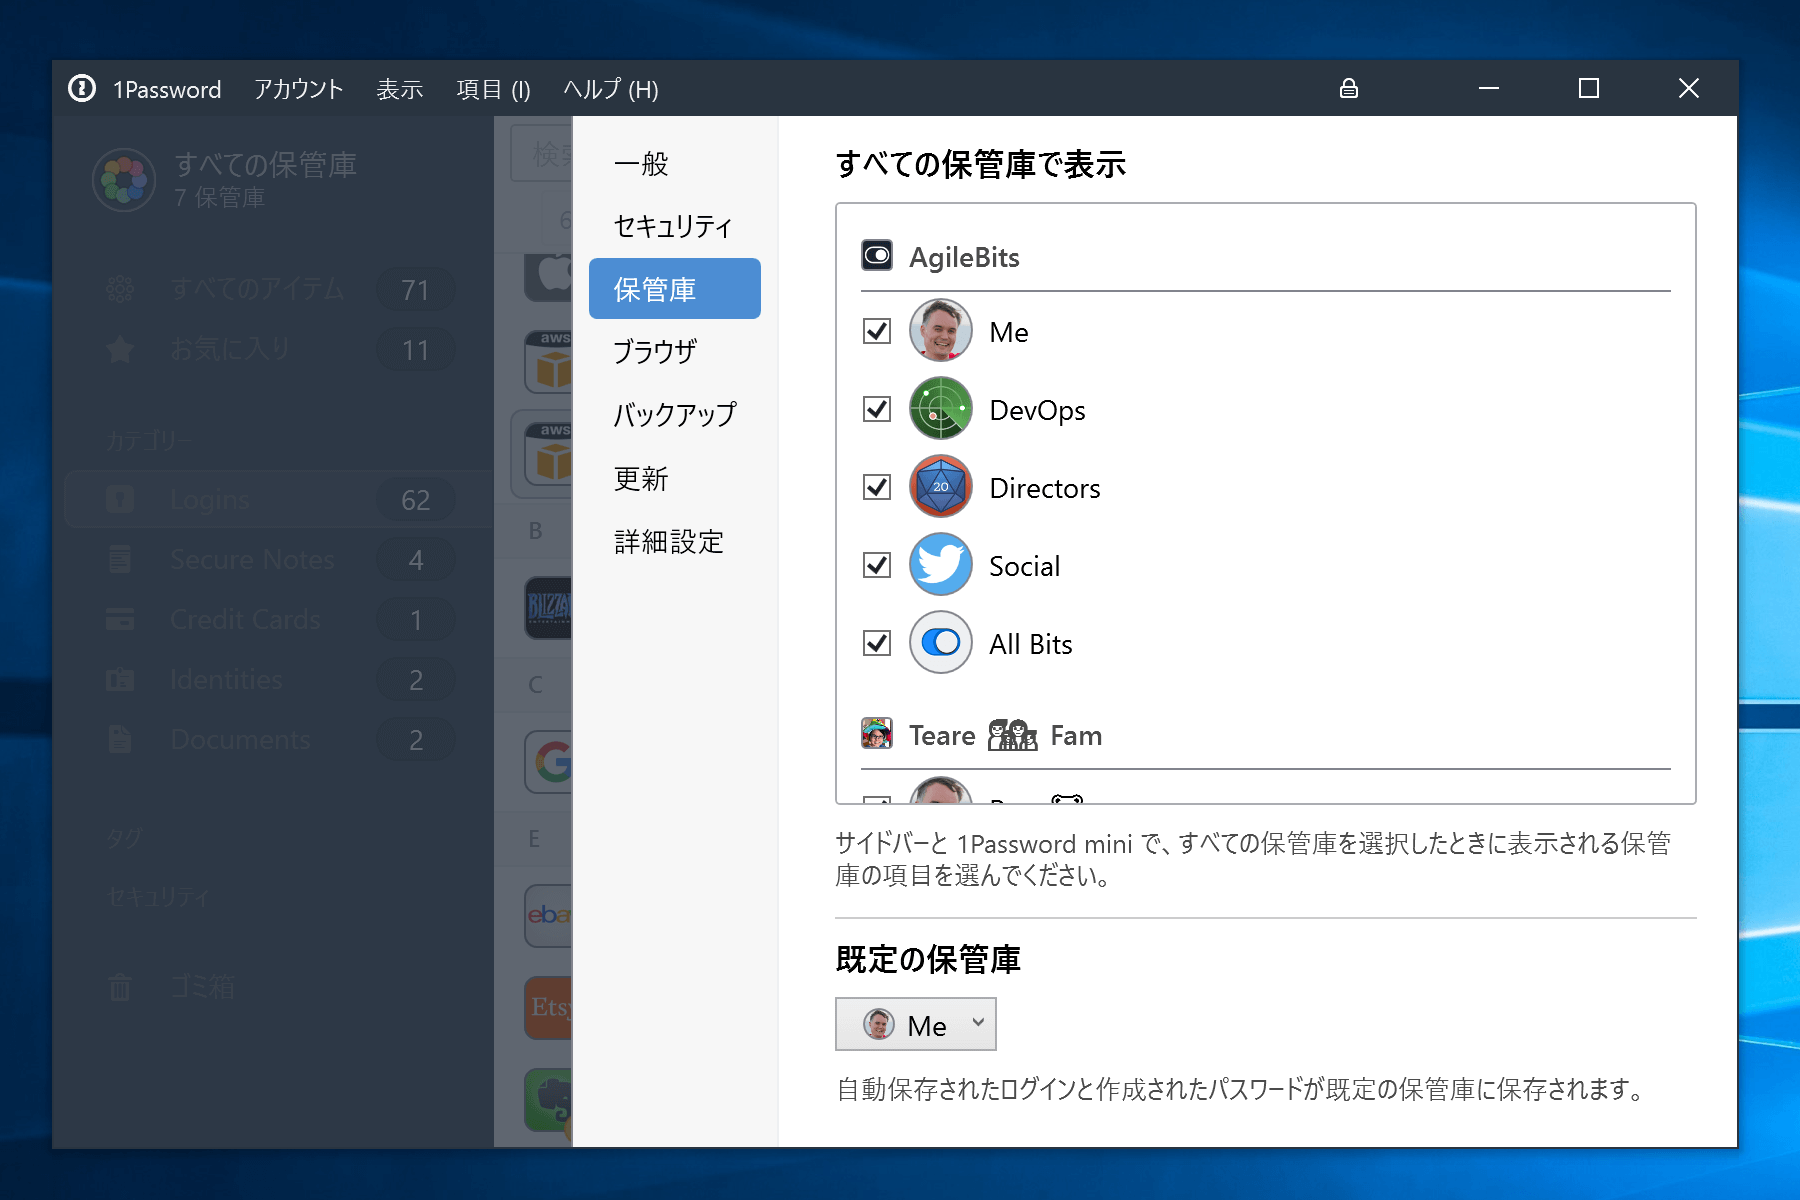Disable the Social vault checkbox
The height and width of the screenshot is (1200, 1800).
tap(876, 565)
